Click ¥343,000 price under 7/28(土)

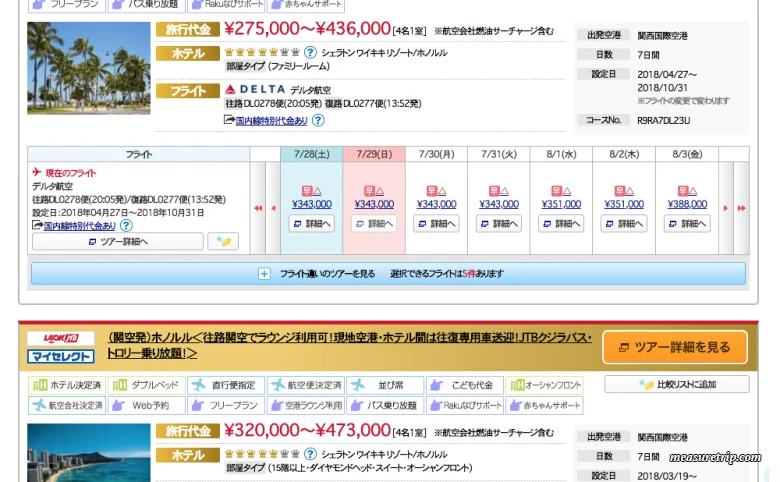click(311, 204)
